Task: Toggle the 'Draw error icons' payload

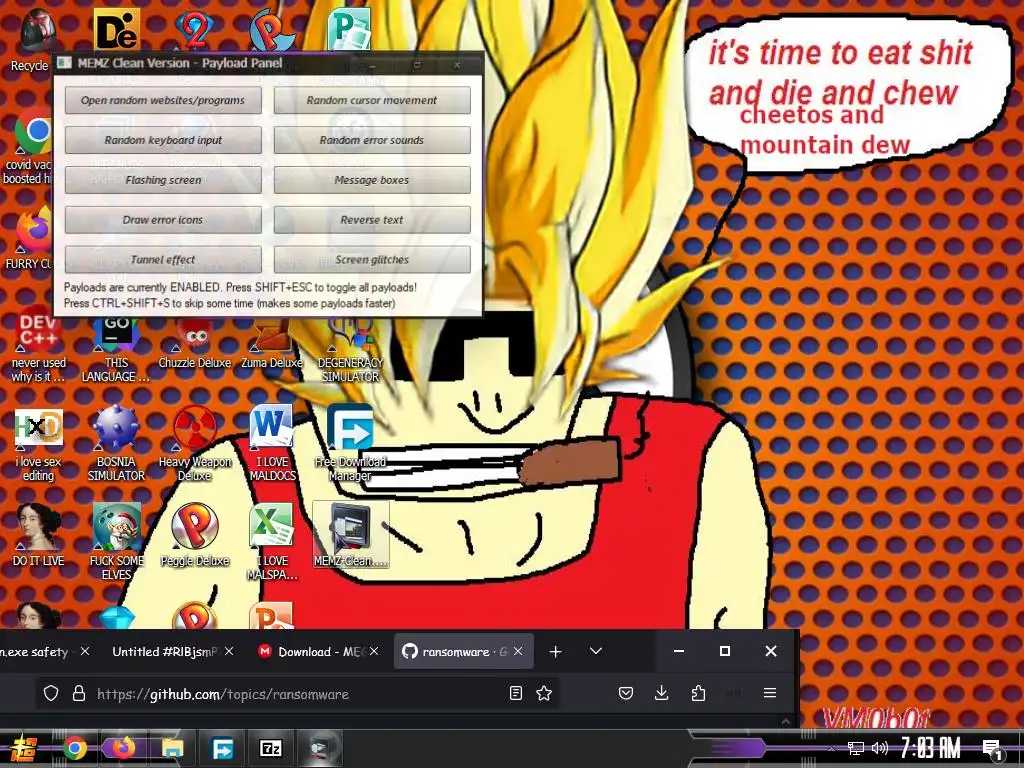Action: [163, 220]
